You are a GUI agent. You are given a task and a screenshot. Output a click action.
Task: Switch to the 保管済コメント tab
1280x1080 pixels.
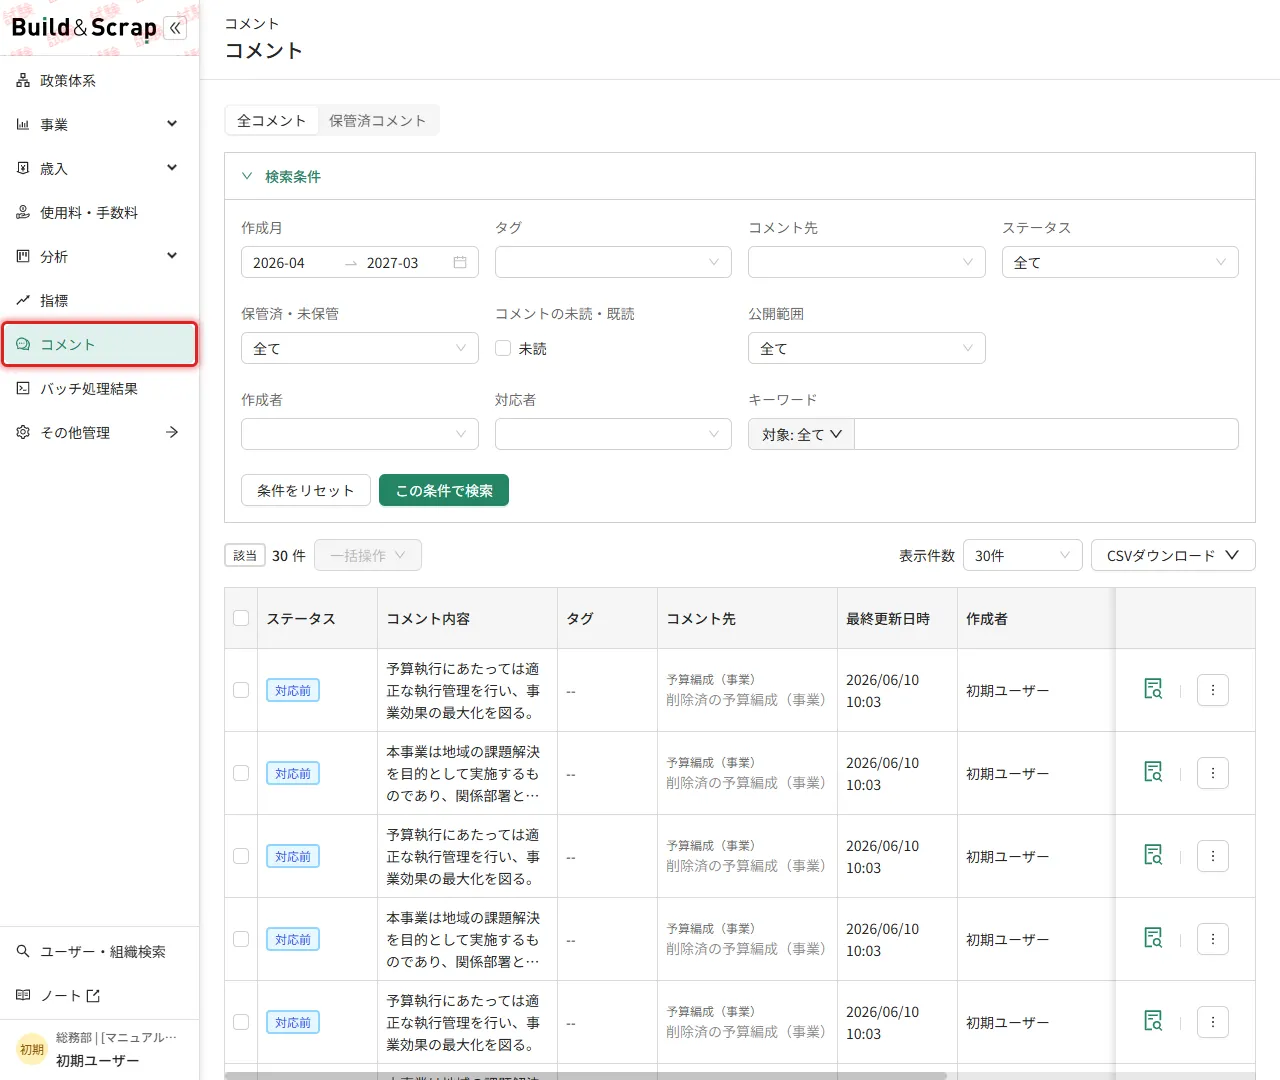click(378, 121)
